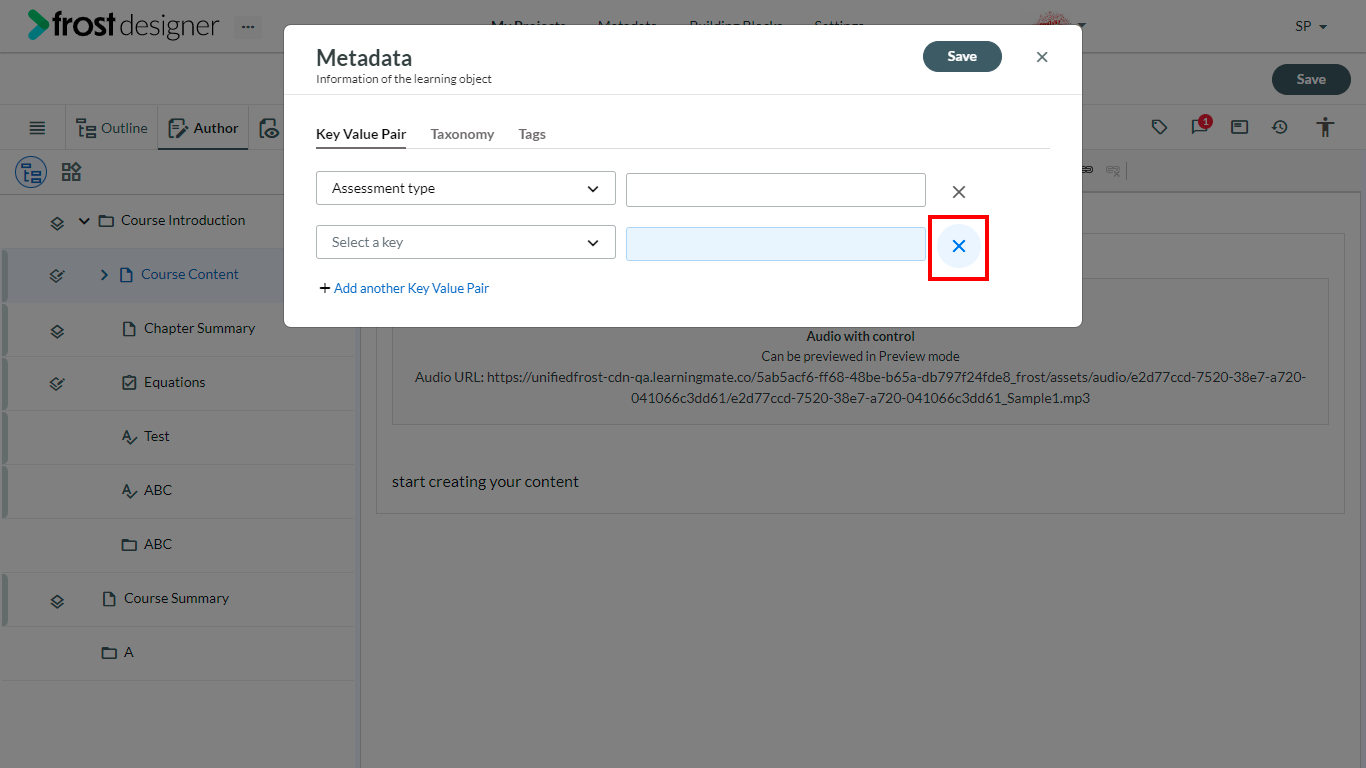The image size is (1366, 768).
Task: Click Add another Key Value Pair
Action: pos(404,288)
